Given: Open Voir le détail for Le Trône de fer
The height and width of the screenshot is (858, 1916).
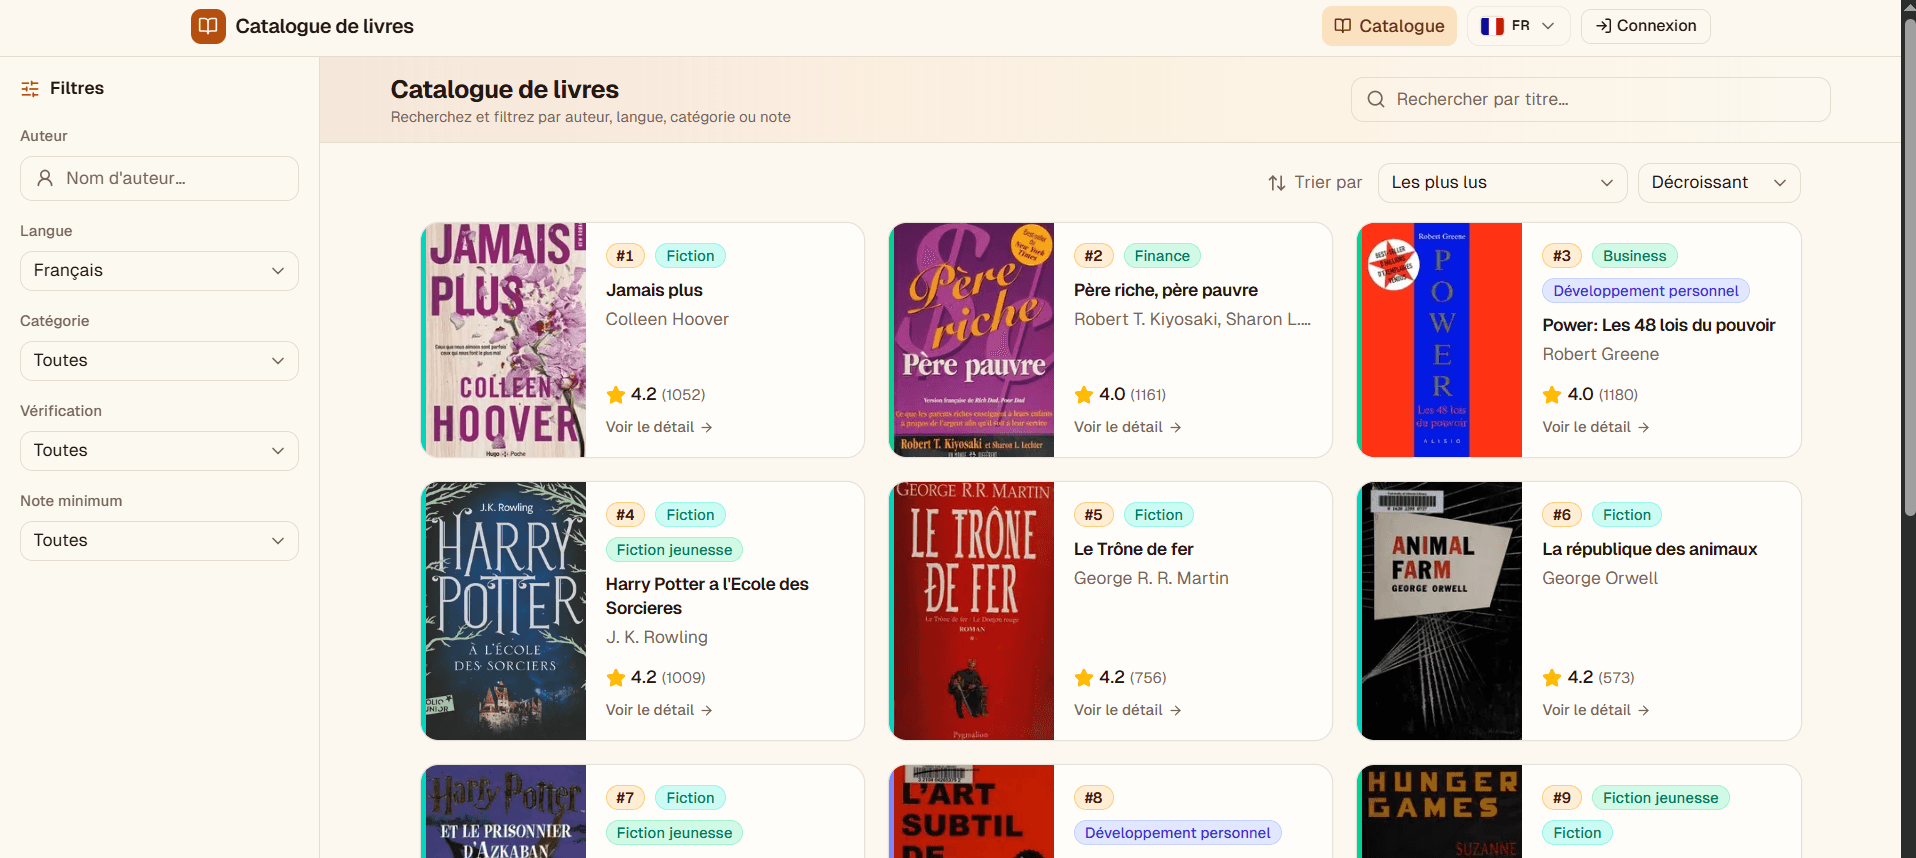Looking at the screenshot, I should click(x=1128, y=710).
